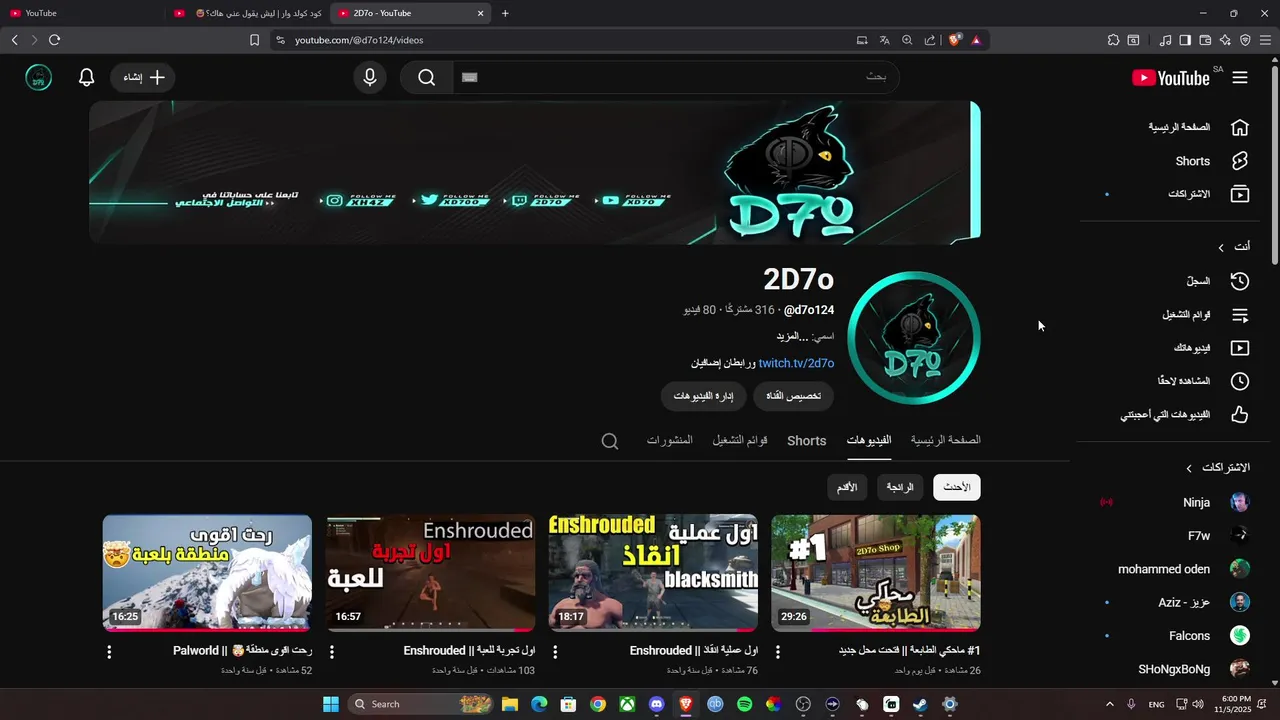Click the search magnifier button
The image size is (1280, 720).
pos(427,77)
